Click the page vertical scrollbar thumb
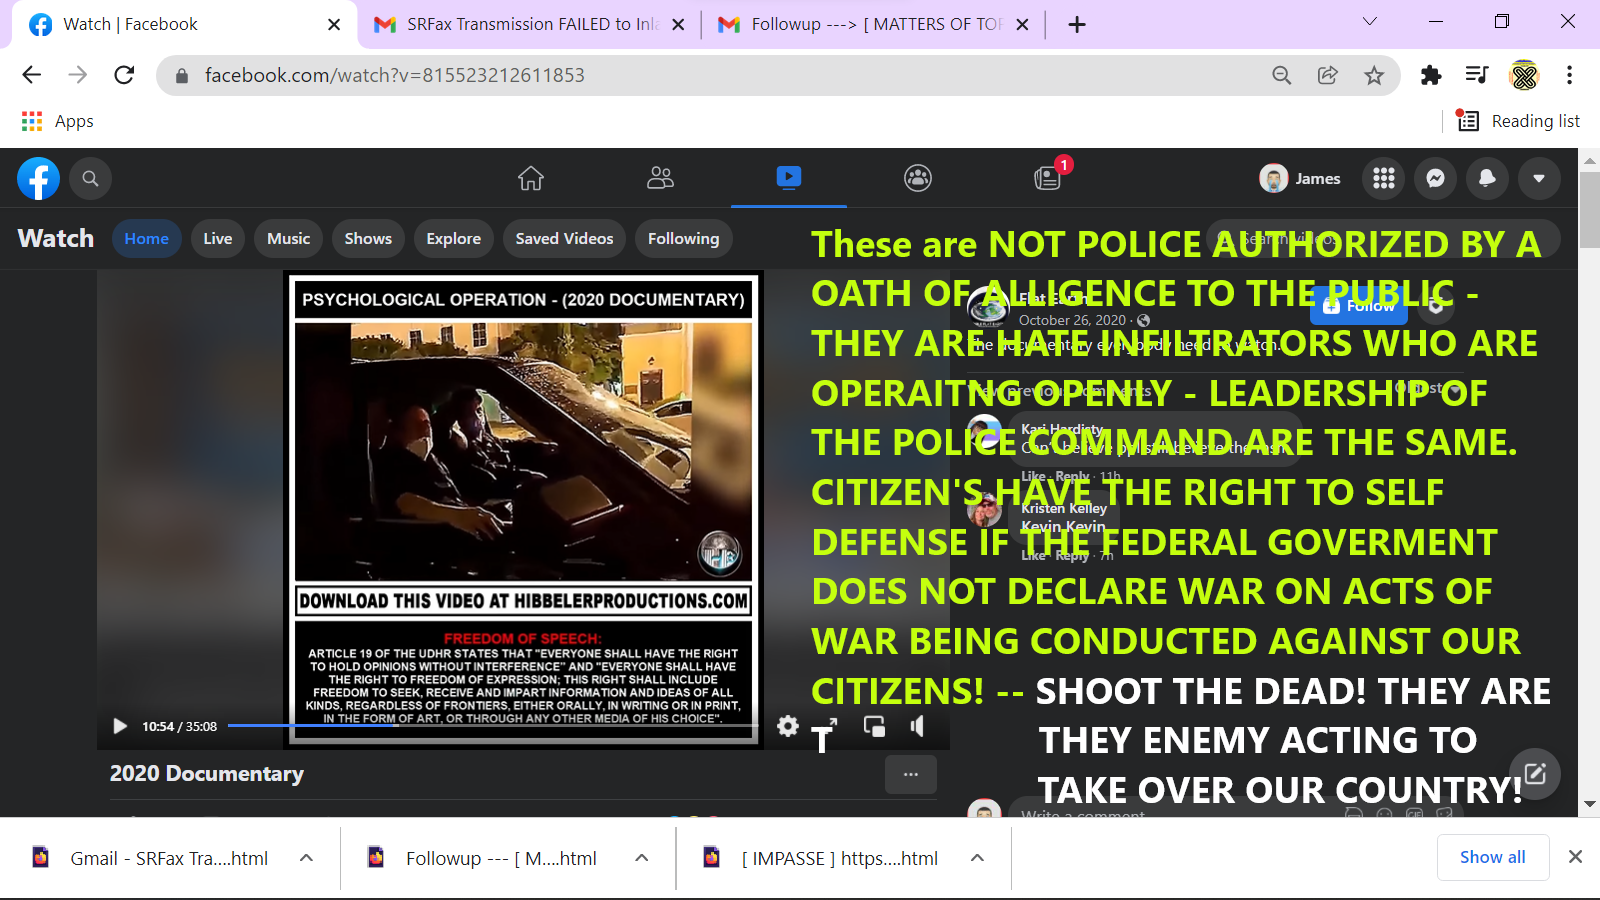This screenshot has width=1600, height=900. click(1589, 210)
